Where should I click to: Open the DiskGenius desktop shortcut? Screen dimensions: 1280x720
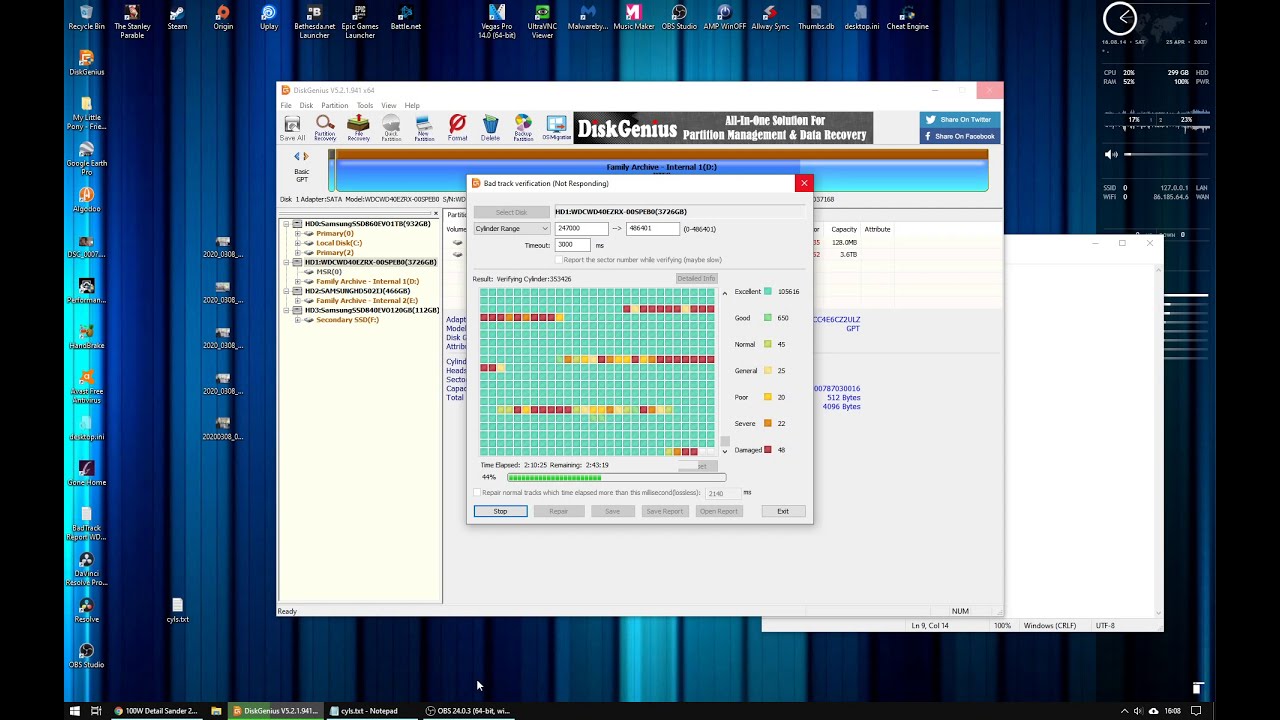[87, 64]
